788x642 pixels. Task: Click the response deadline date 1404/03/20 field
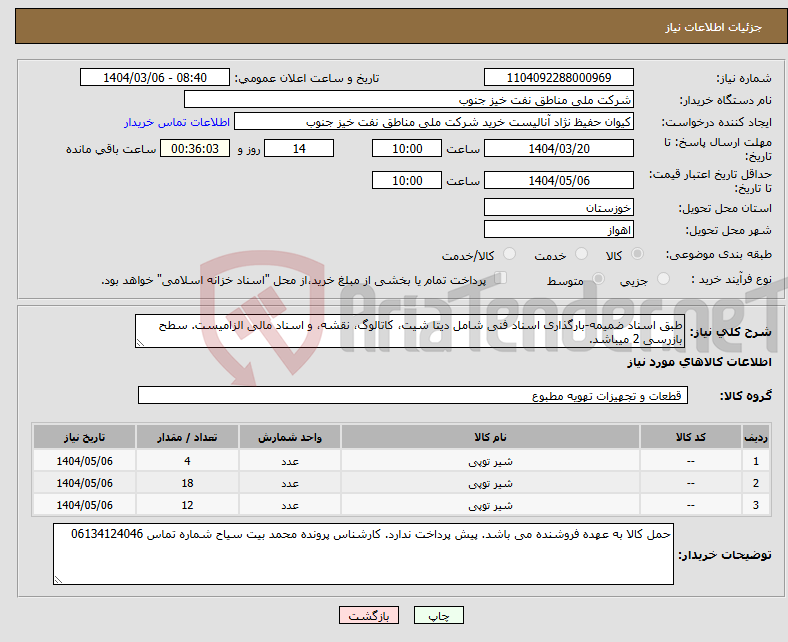click(x=559, y=149)
